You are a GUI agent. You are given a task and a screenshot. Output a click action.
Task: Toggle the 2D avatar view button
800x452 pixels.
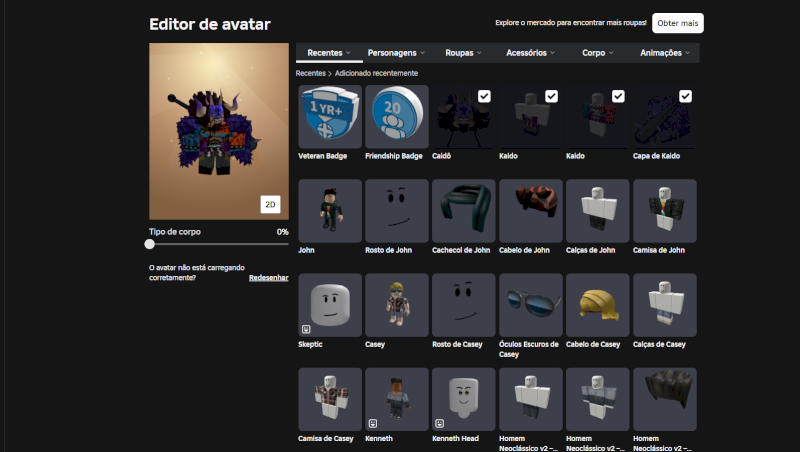270,205
